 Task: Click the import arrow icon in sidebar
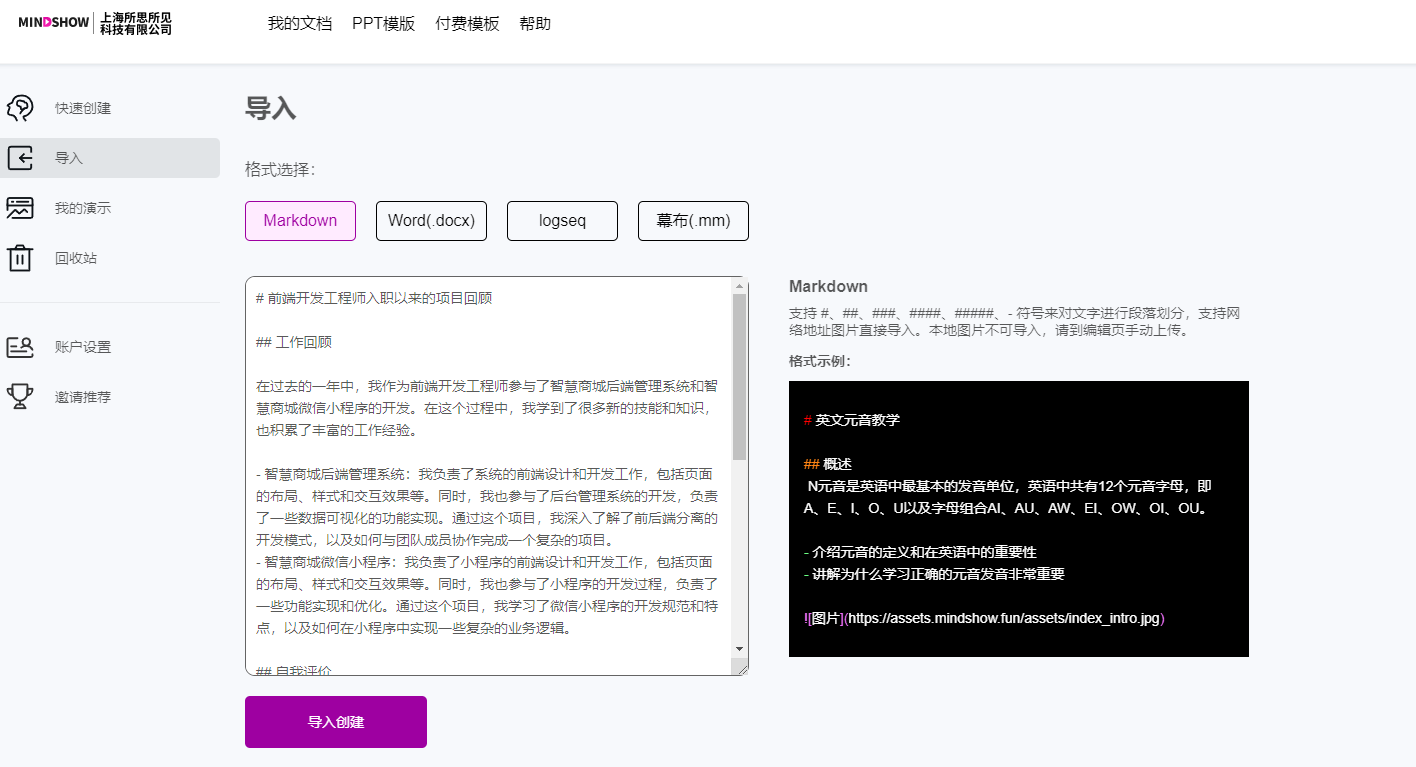click(x=20, y=158)
